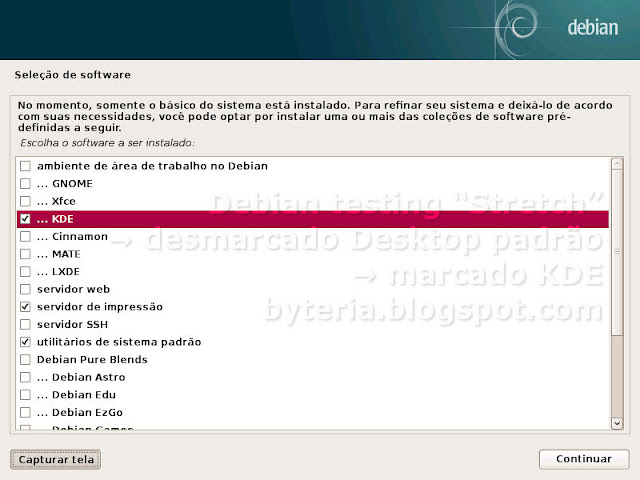Check the Debian Pure Blends checkbox

pos(25,359)
